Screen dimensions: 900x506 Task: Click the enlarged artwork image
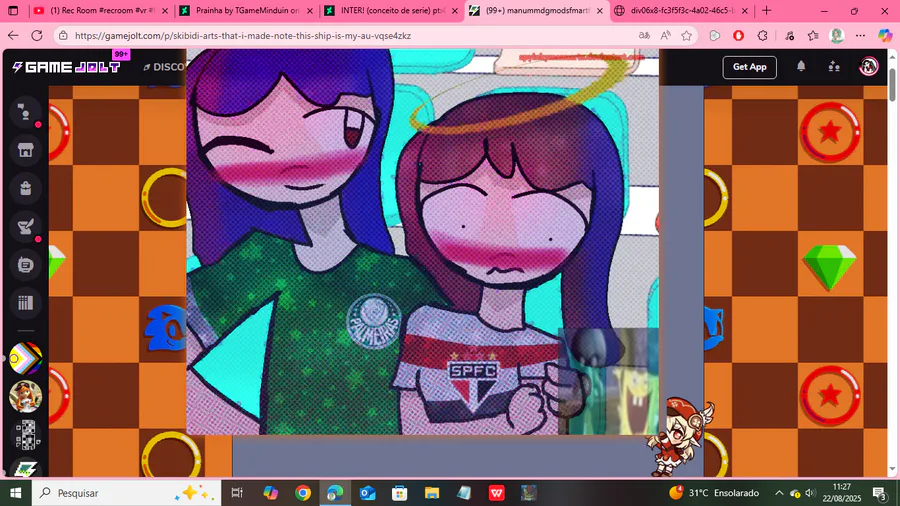pos(422,242)
